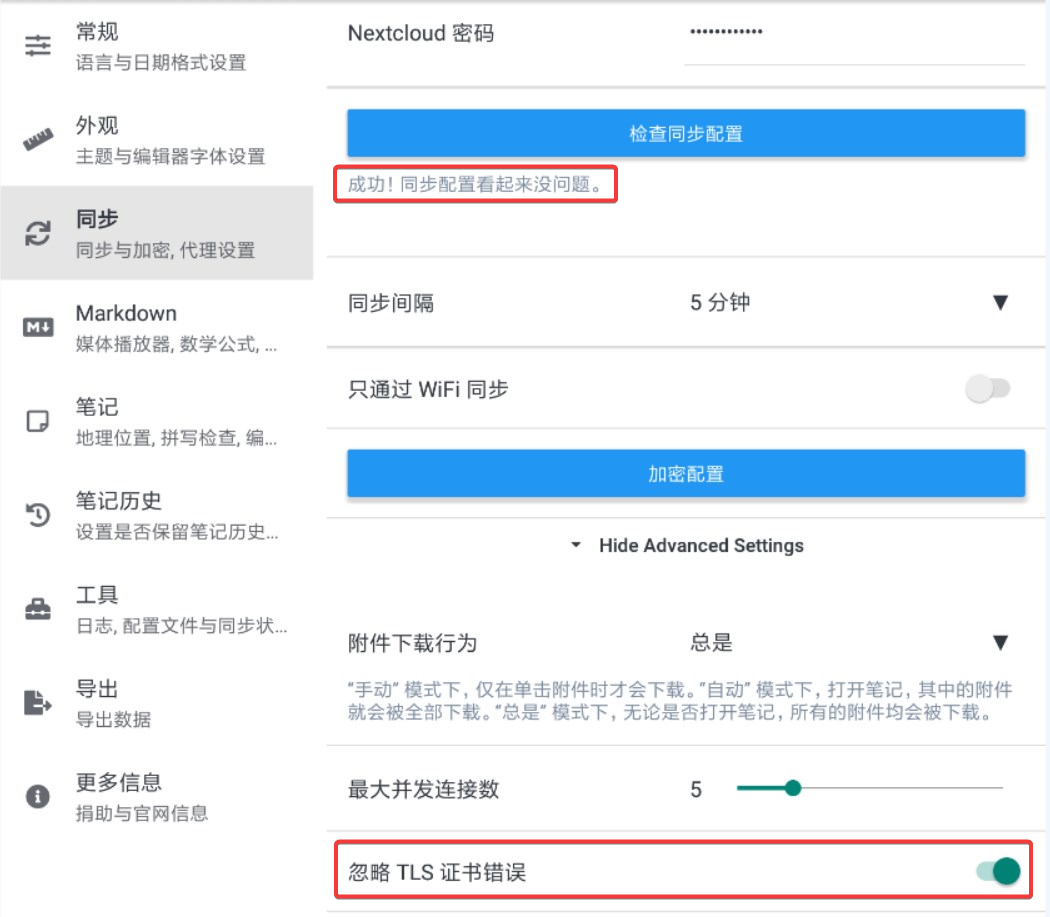Toggle the 只通过 WiFi 同步 switch
Viewport: 1050px width, 917px height.
pyautogui.click(x=988, y=389)
